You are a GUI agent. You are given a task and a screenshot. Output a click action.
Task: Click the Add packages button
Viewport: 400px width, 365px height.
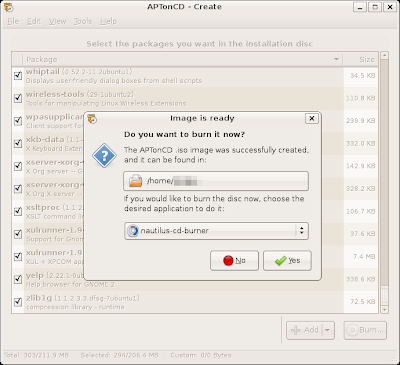tap(305, 330)
